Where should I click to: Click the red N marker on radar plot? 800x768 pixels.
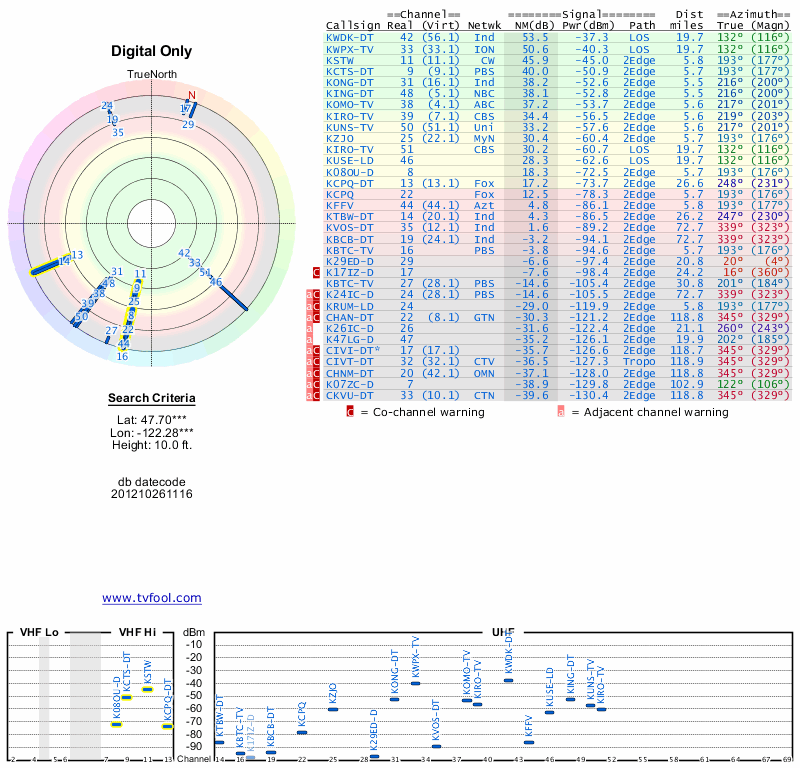click(x=192, y=96)
